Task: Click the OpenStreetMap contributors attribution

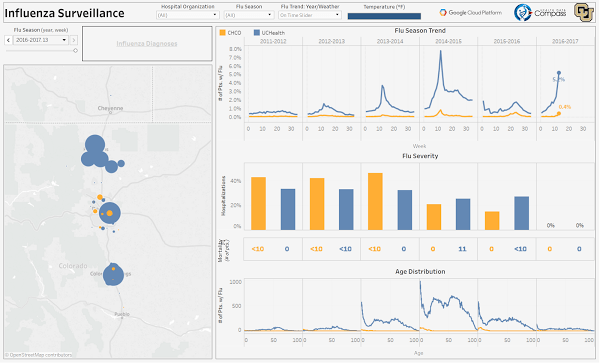Action: coord(38,355)
